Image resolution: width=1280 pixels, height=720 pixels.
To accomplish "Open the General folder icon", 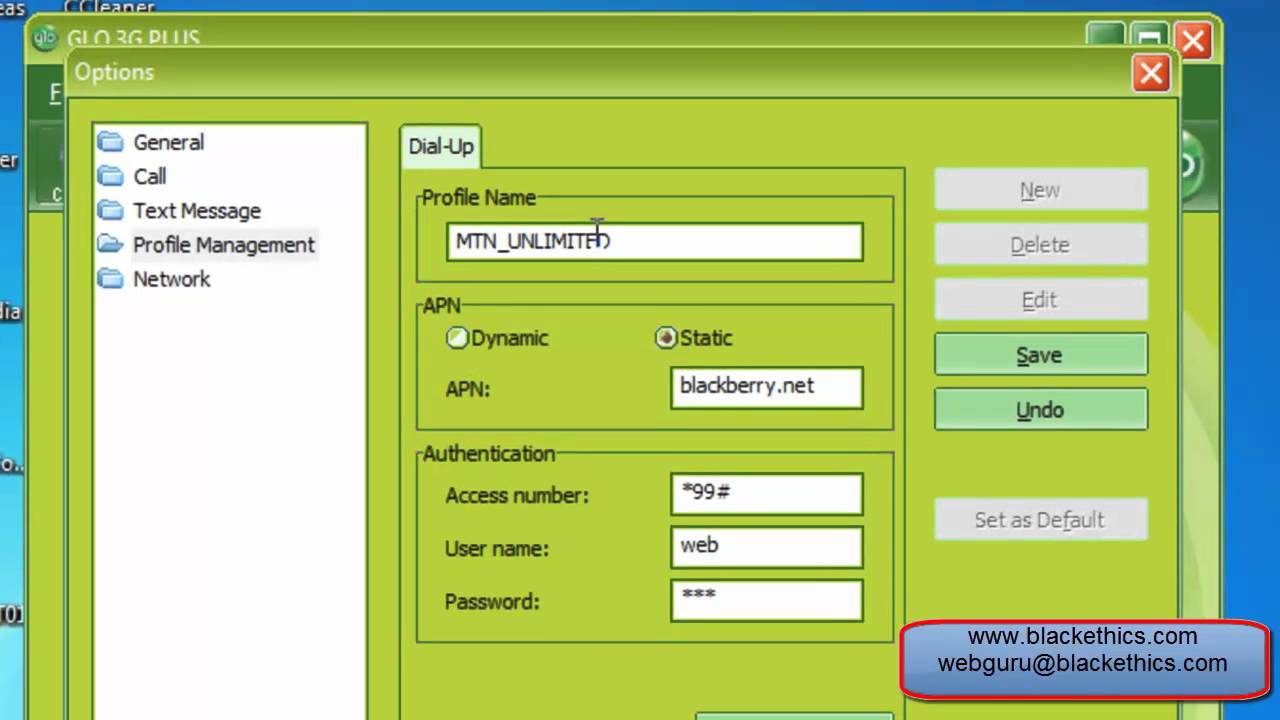I will [110, 142].
